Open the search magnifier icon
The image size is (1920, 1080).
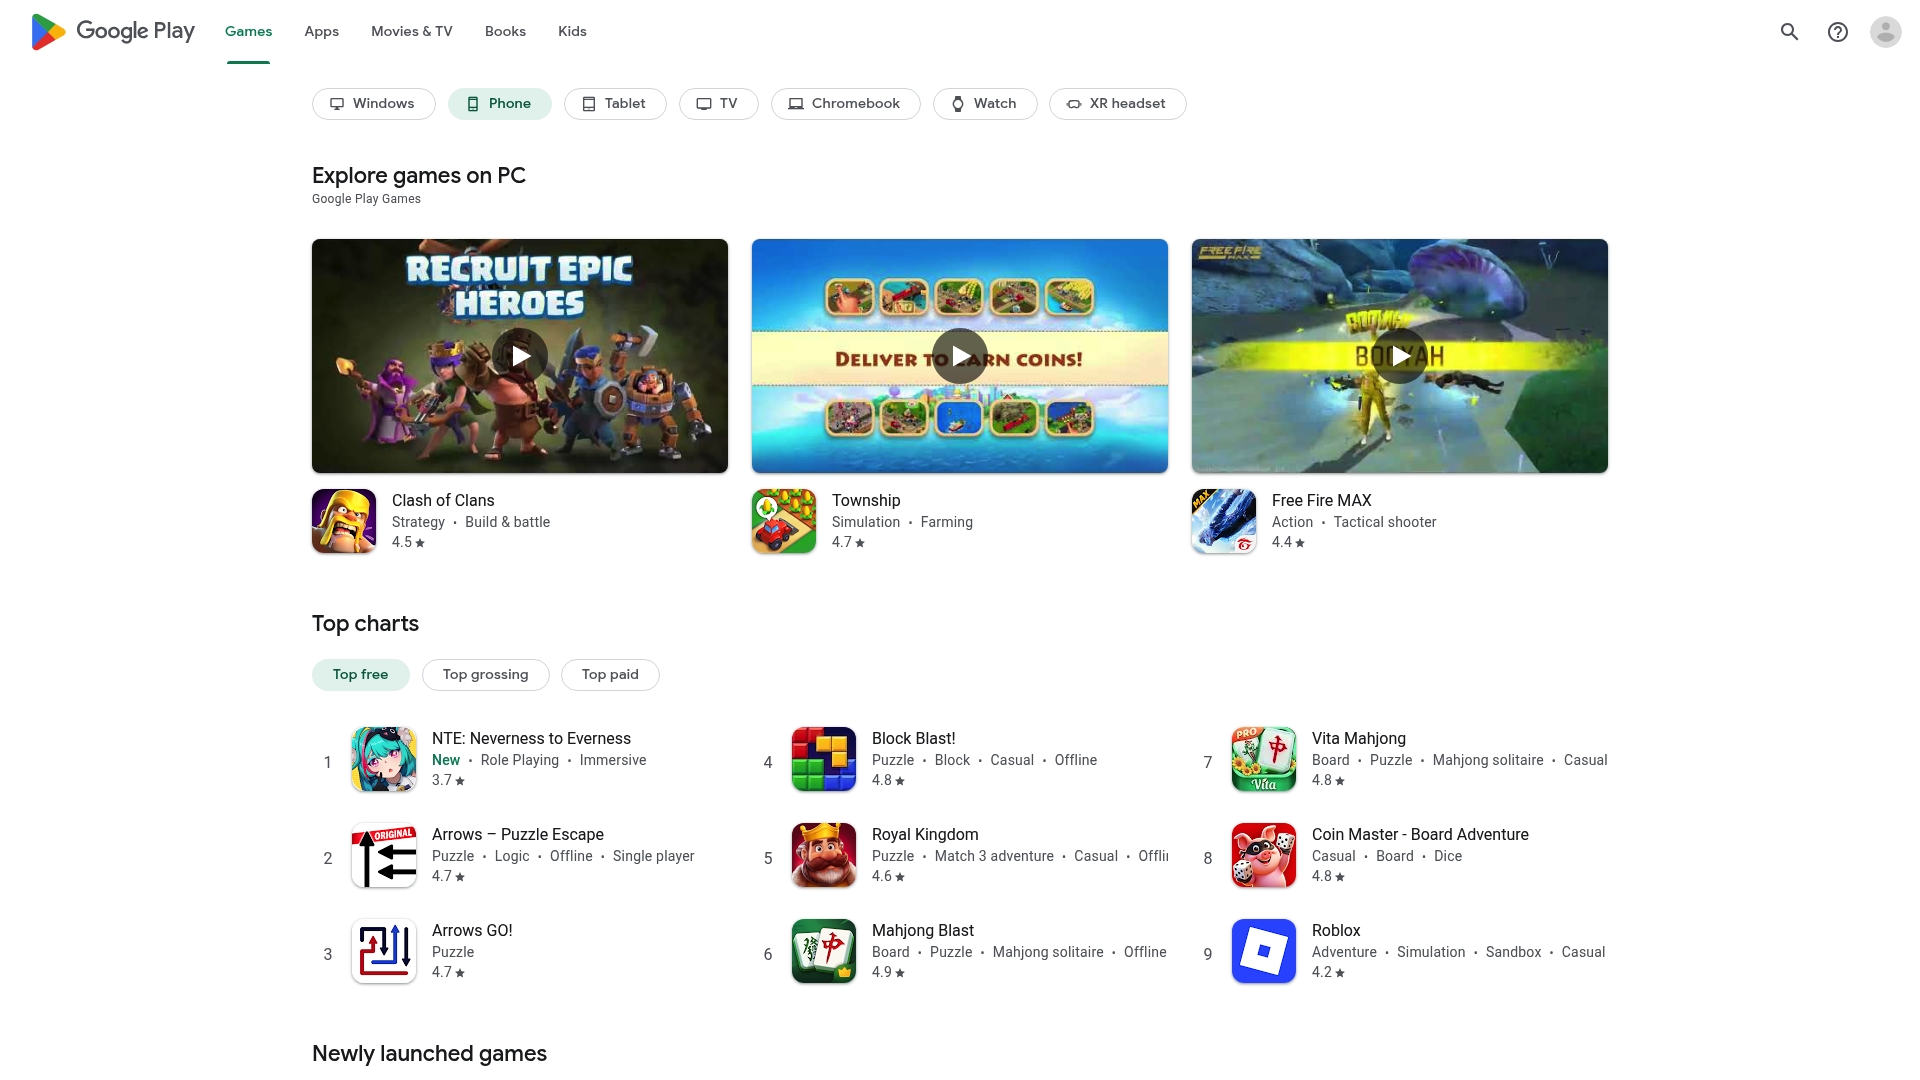click(1790, 32)
